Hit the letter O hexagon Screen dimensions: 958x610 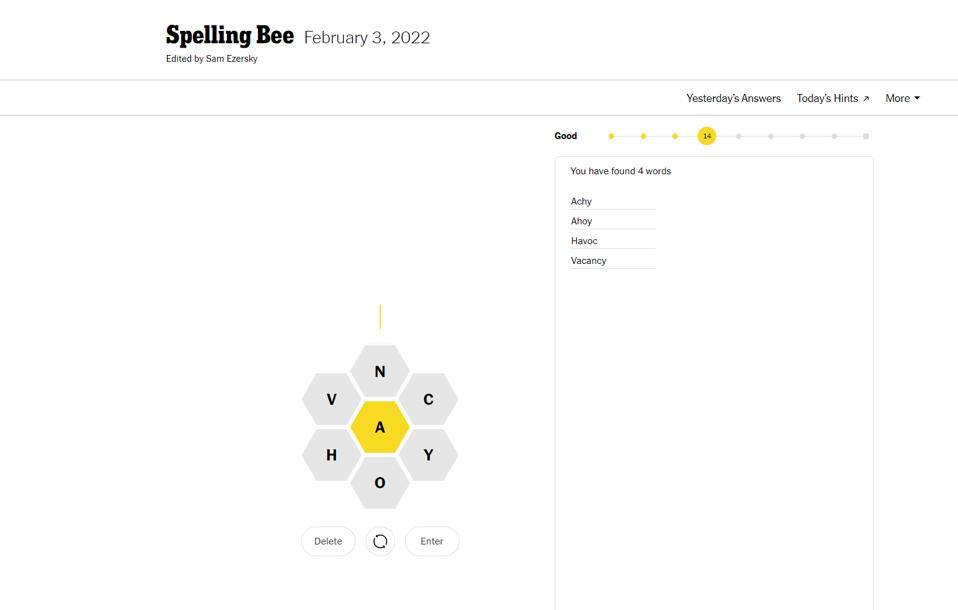pyautogui.click(x=380, y=483)
